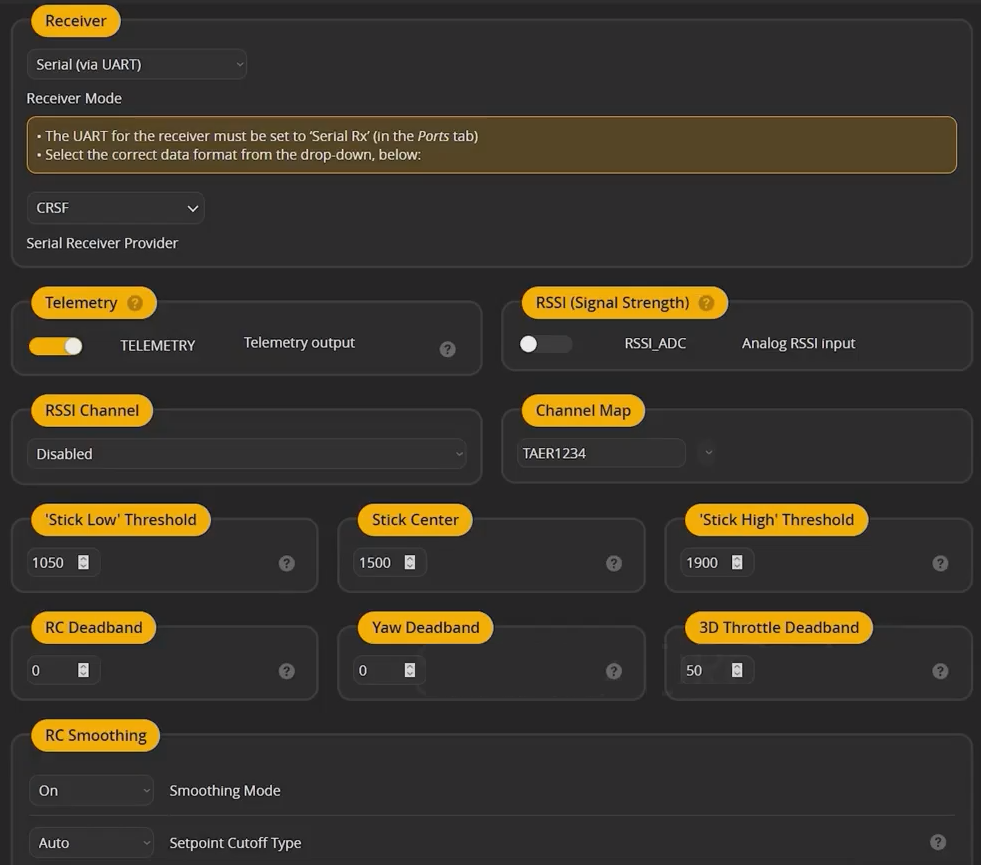Viewport: 981px width, 865px height.
Task: Click the Stick Center 1500 value field
Action: coord(378,563)
